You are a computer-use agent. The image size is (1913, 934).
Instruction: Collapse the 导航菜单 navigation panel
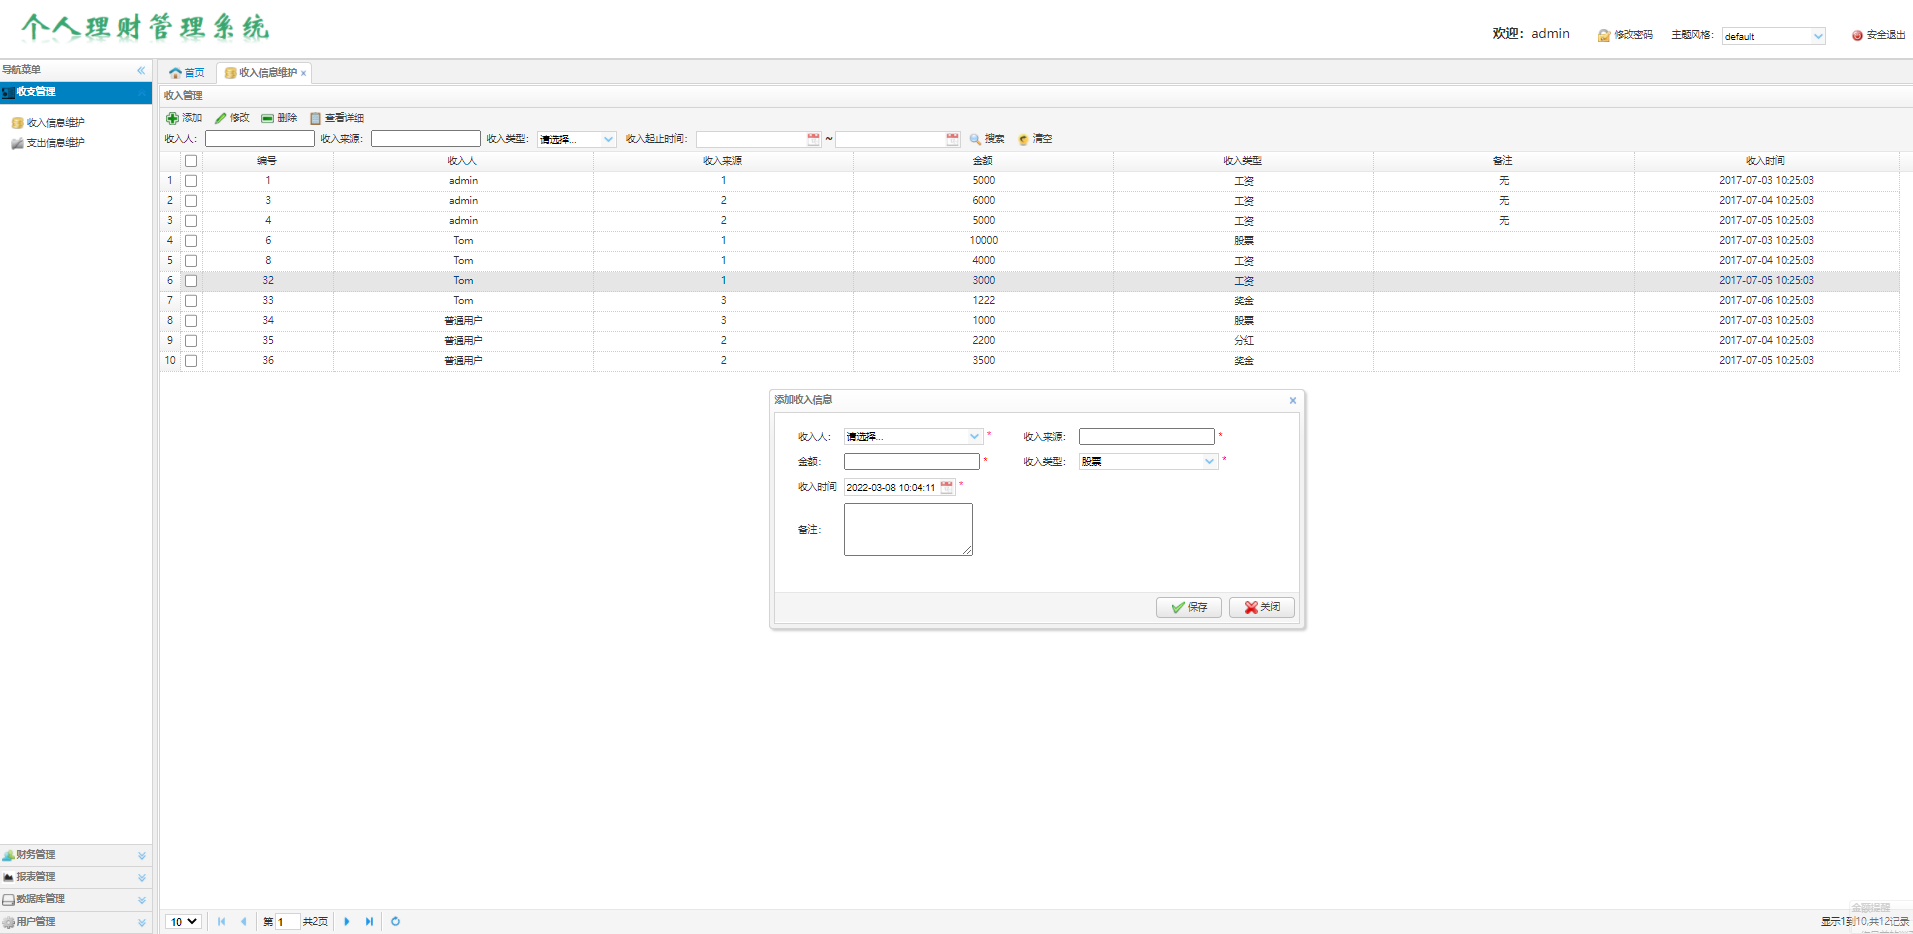tap(141, 70)
